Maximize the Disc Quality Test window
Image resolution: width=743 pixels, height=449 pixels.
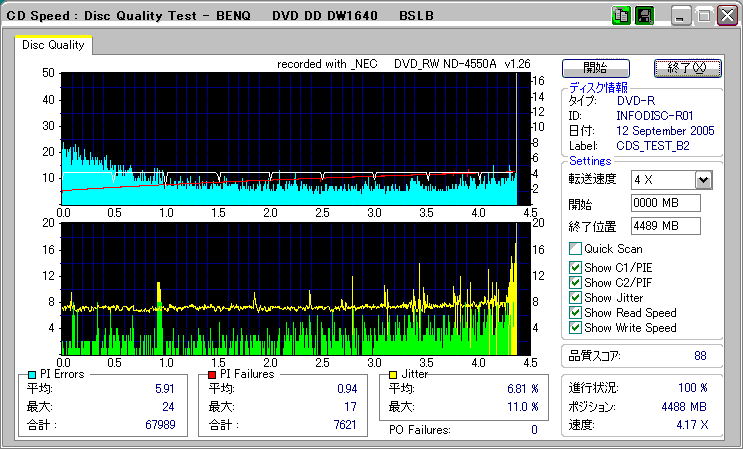(x=703, y=16)
